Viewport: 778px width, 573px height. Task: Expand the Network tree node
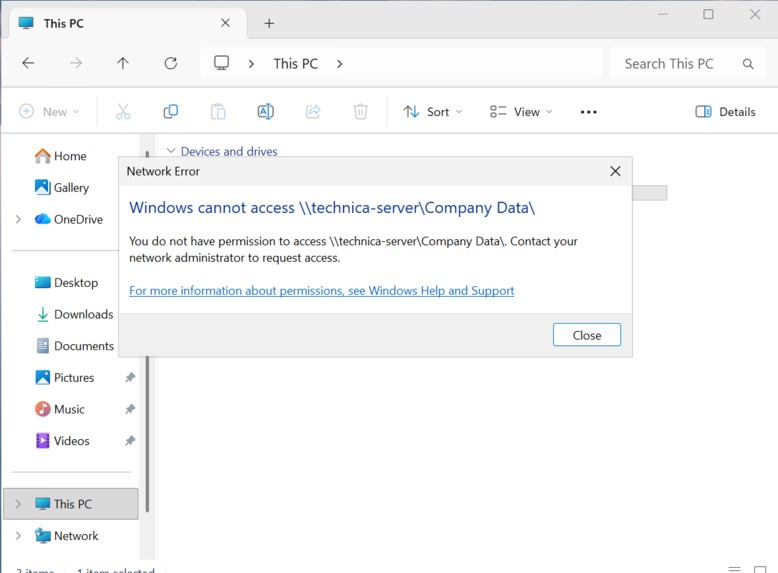[18, 535]
